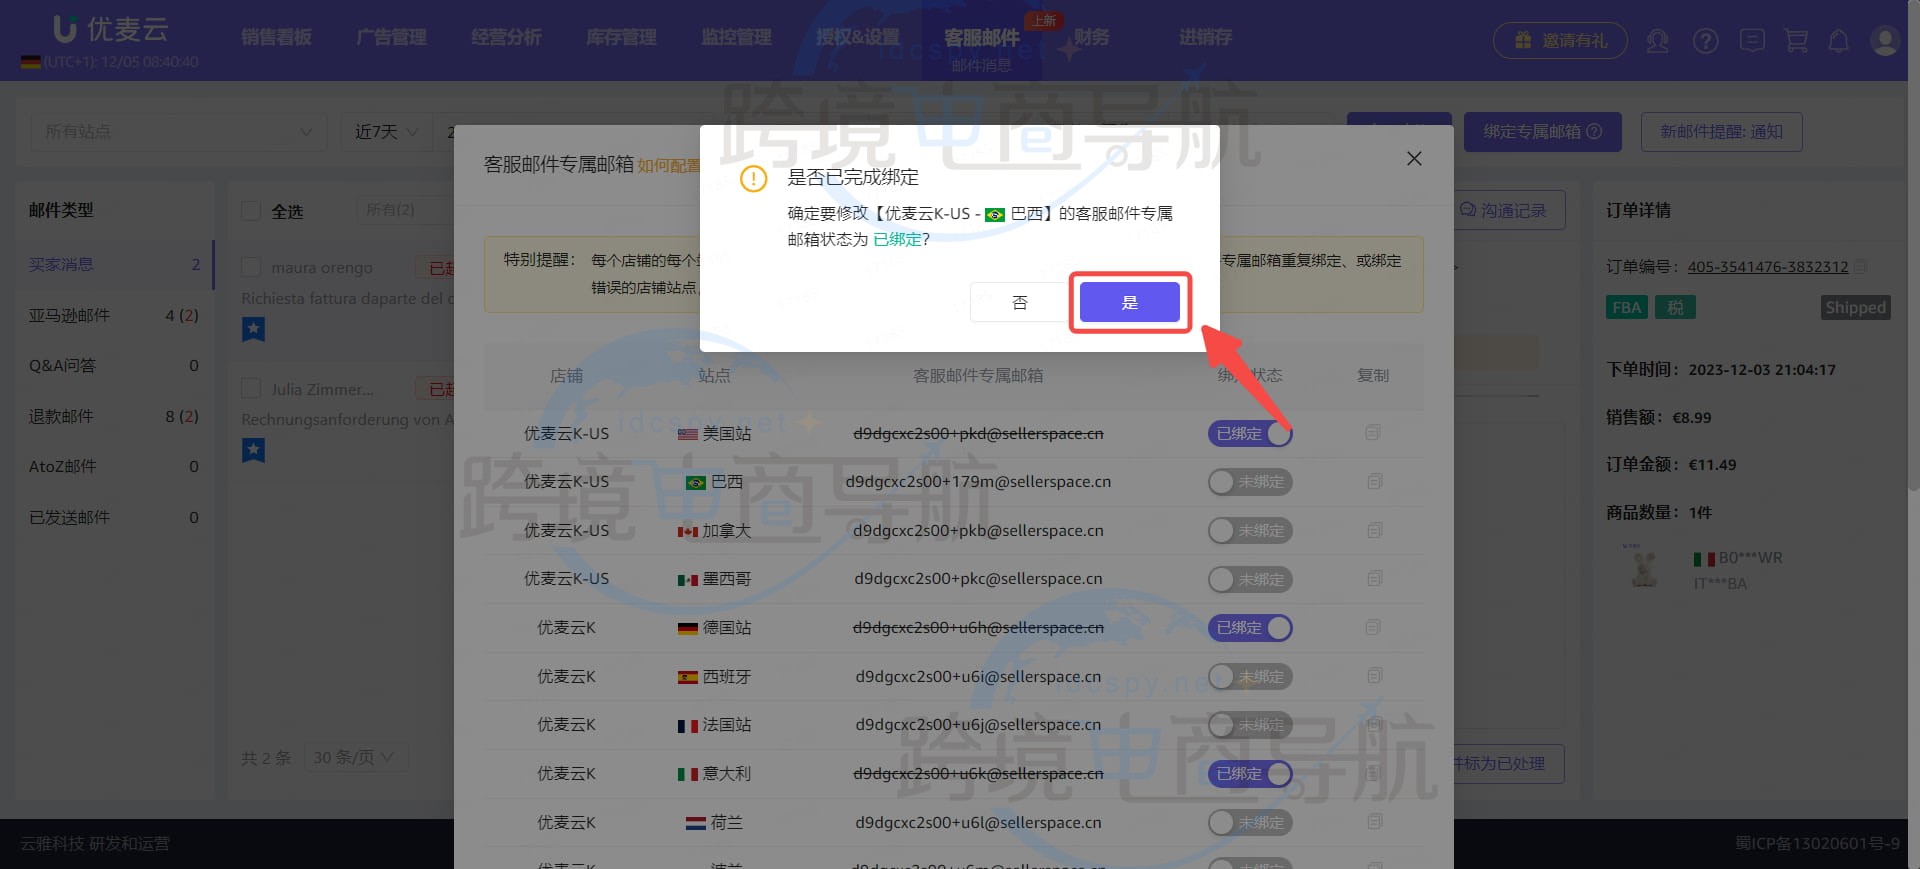
Task: Click star flag on Julia Zimmer message
Action: (253, 450)
